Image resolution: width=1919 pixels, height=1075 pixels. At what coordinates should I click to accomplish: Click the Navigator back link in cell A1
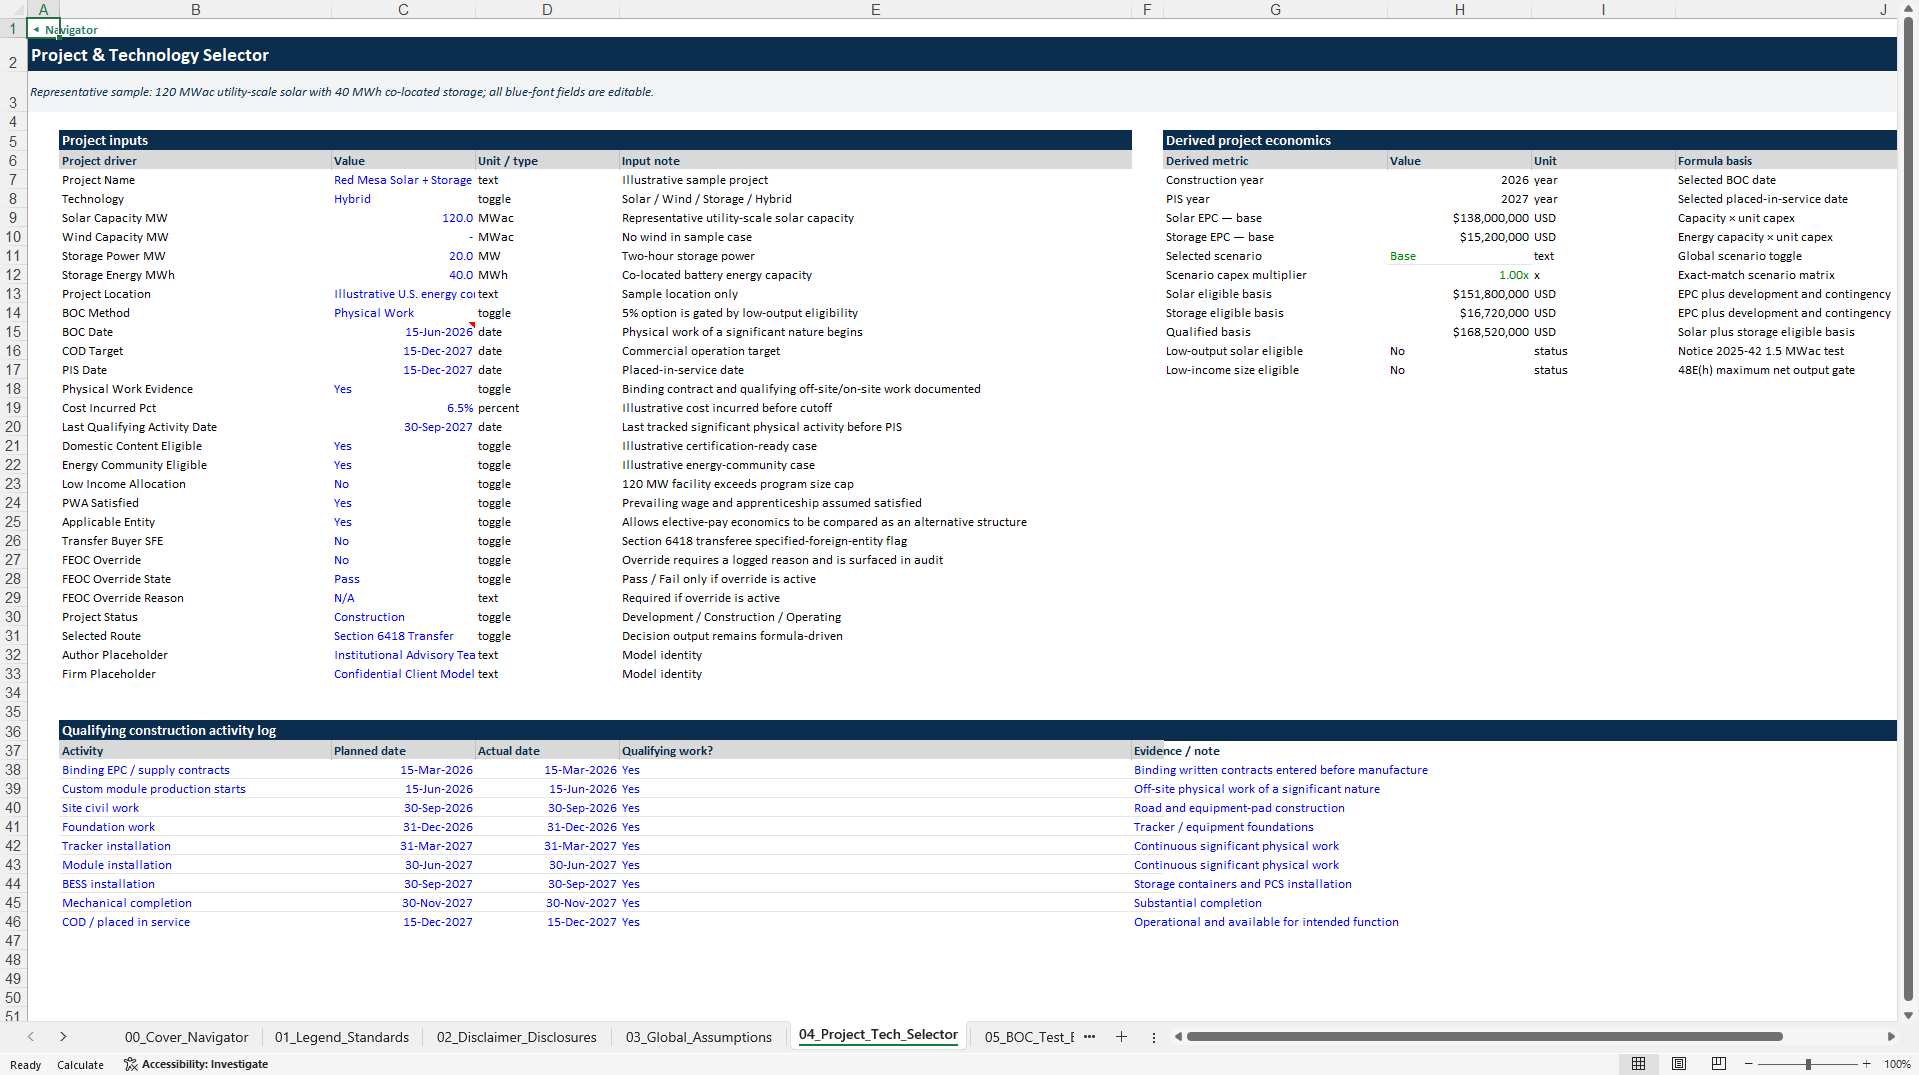click(66, 30)
